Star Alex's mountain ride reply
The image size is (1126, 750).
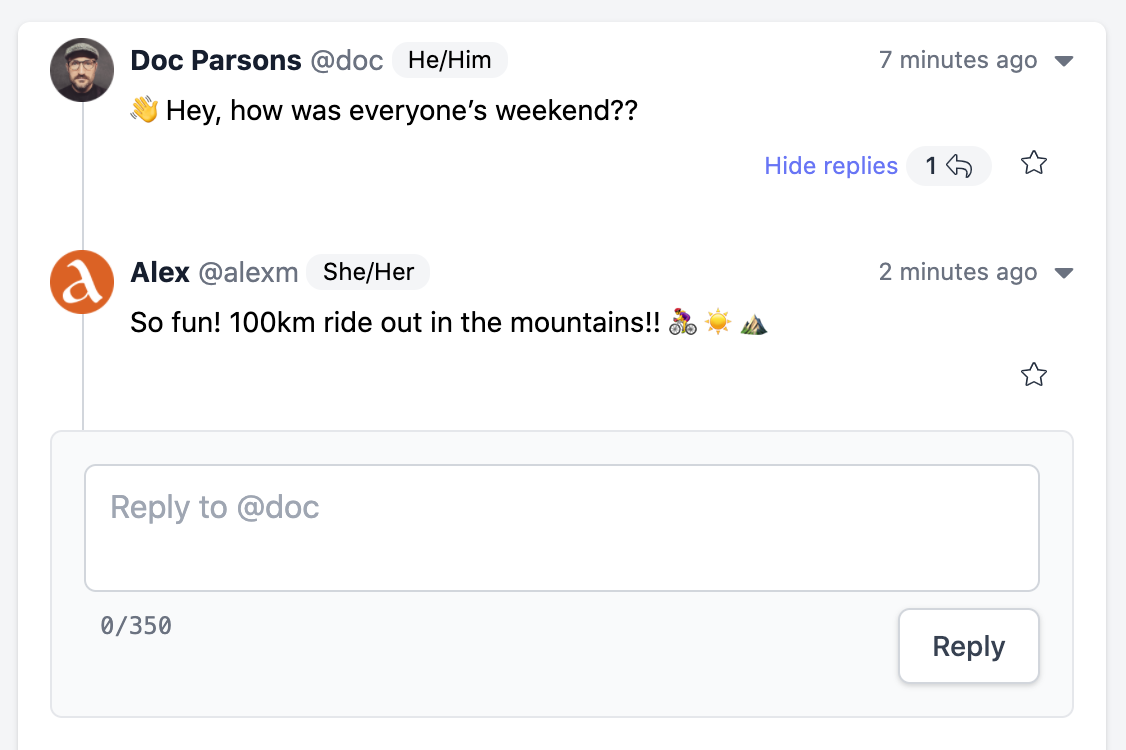[x=1034, y=374]
